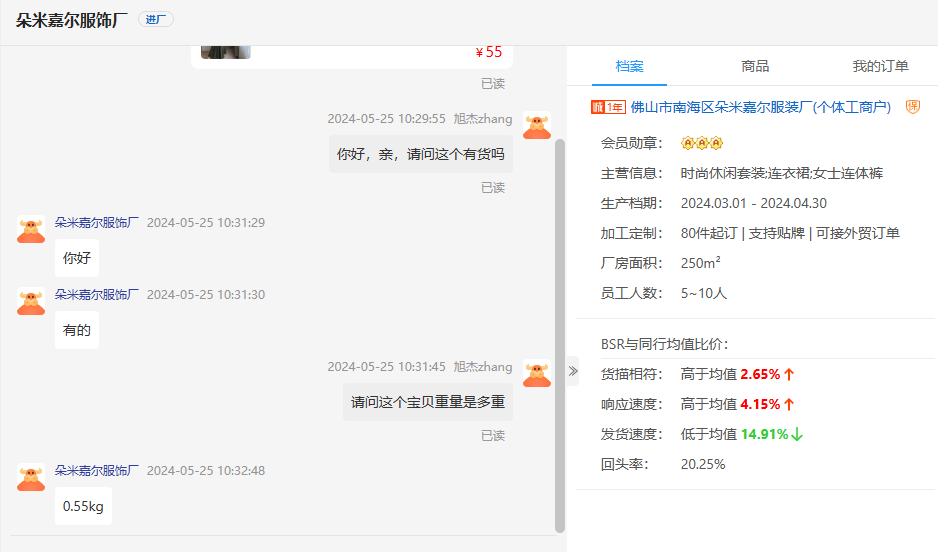Open the product thumbnail priced ¥55
The height and width of the screenshot is (552, 938).
point(226,52)
